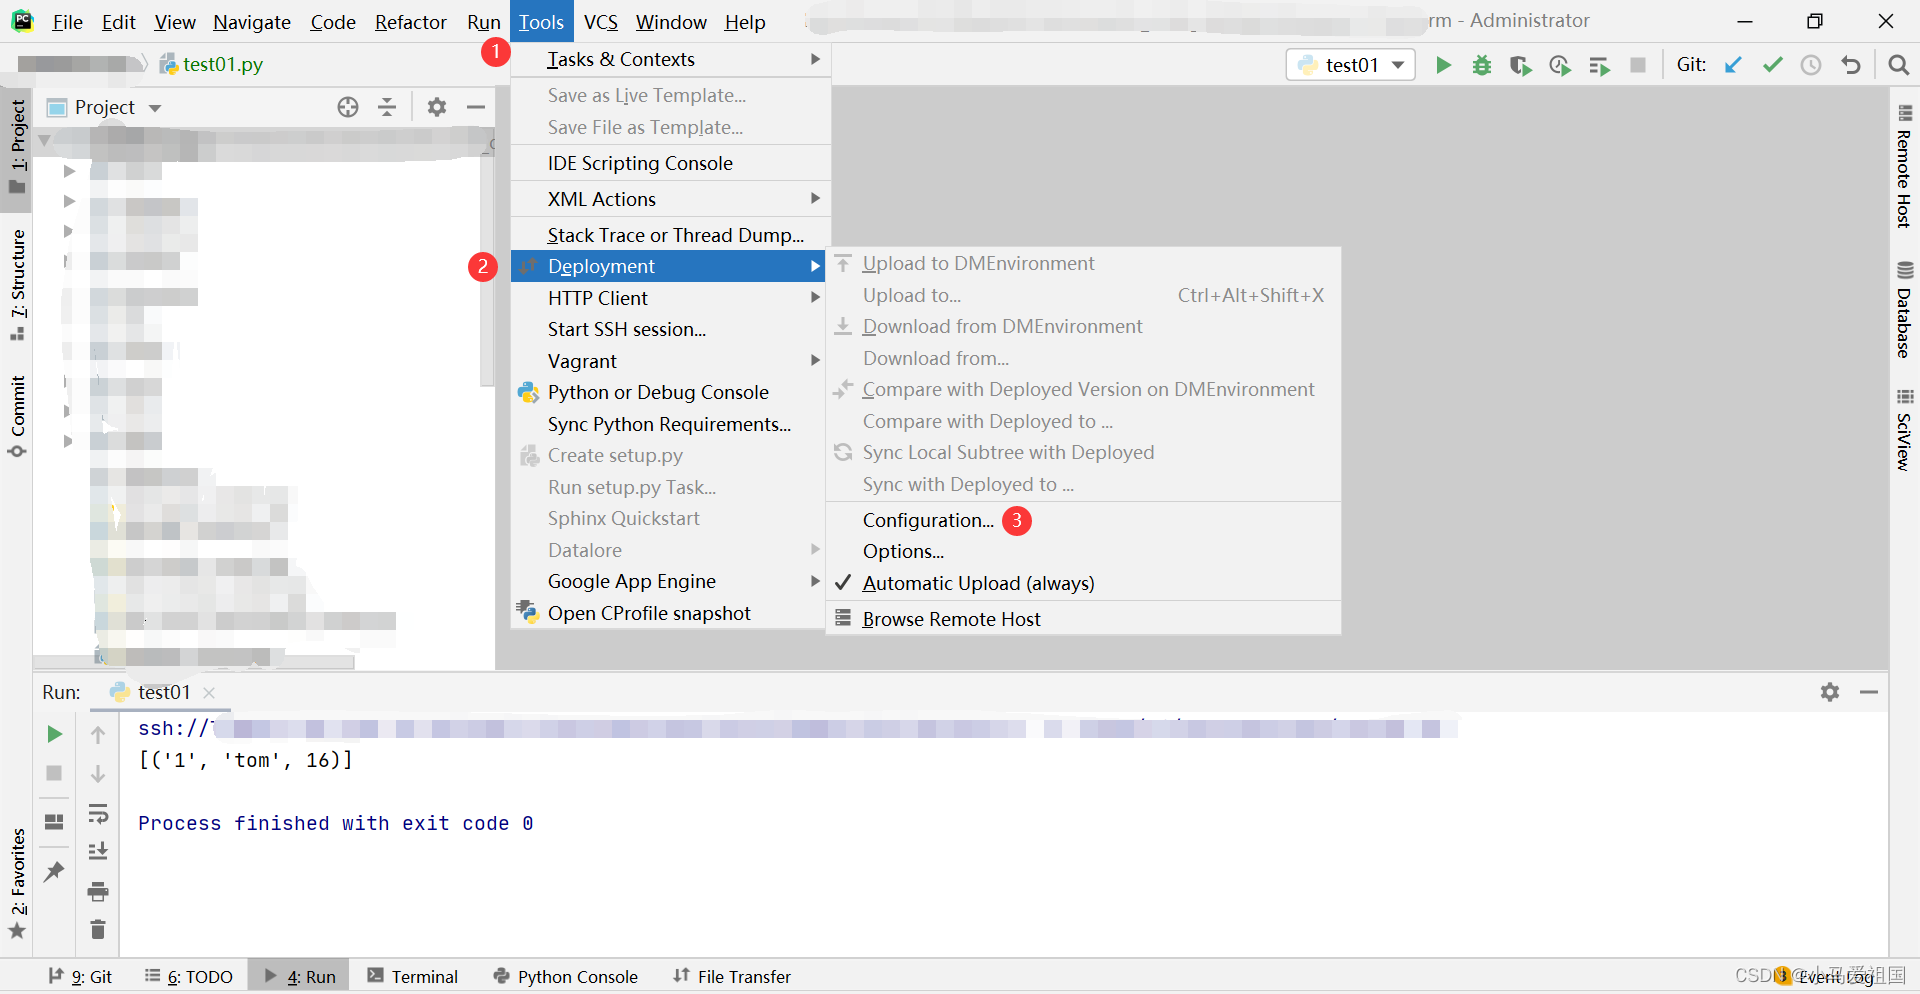
Task: Clear all console output trash icon
Action: pos(98,930)
